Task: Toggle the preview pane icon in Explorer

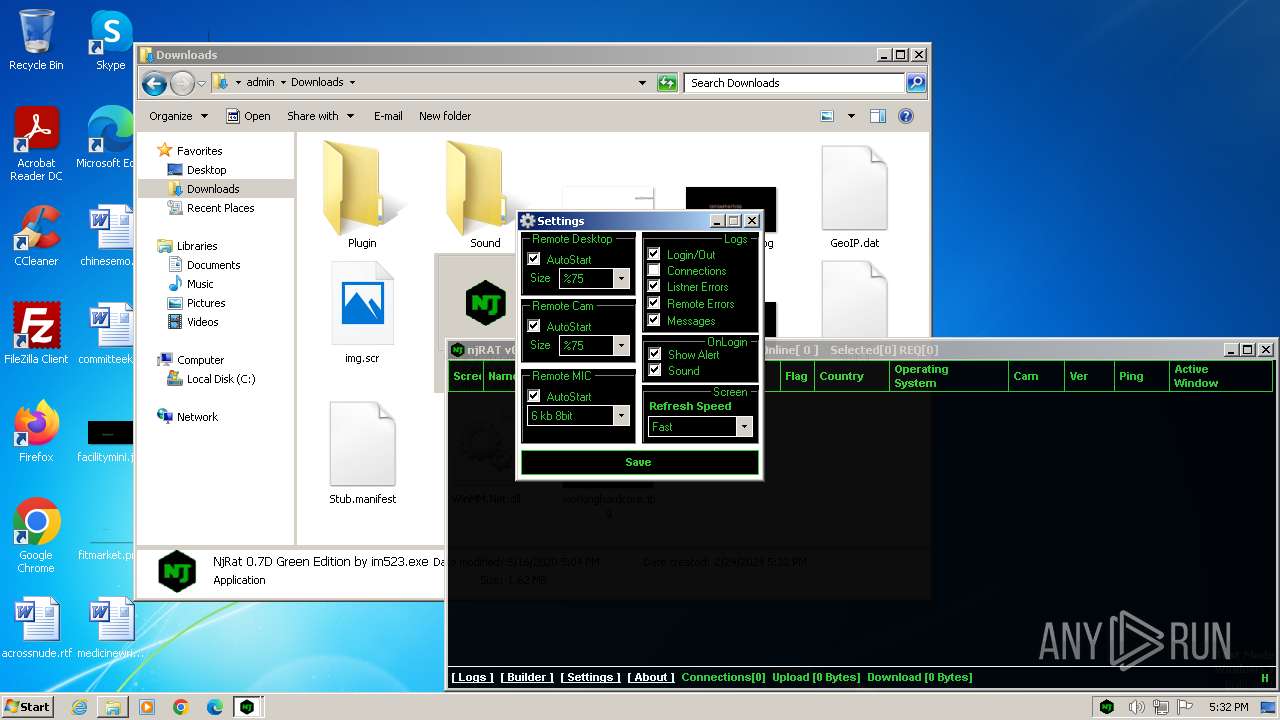Action: (x=877, y=116)
